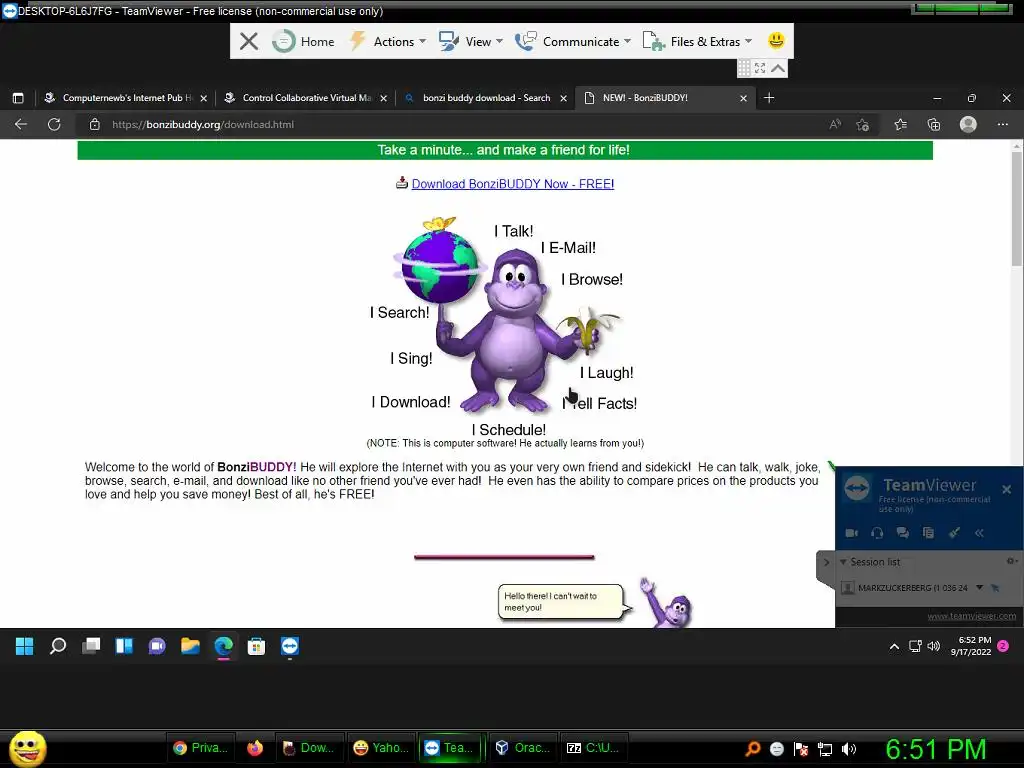The image size is (1024, 768).
Task: Collapse the TeamViewer toolbar with up chevron
Action: tap(778, 67)
